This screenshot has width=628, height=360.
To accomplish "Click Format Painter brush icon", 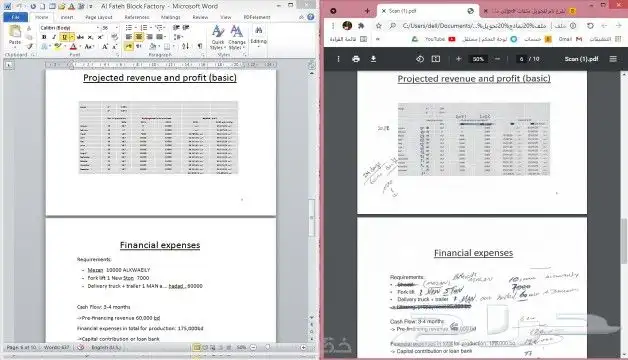I will pos(29,46).
